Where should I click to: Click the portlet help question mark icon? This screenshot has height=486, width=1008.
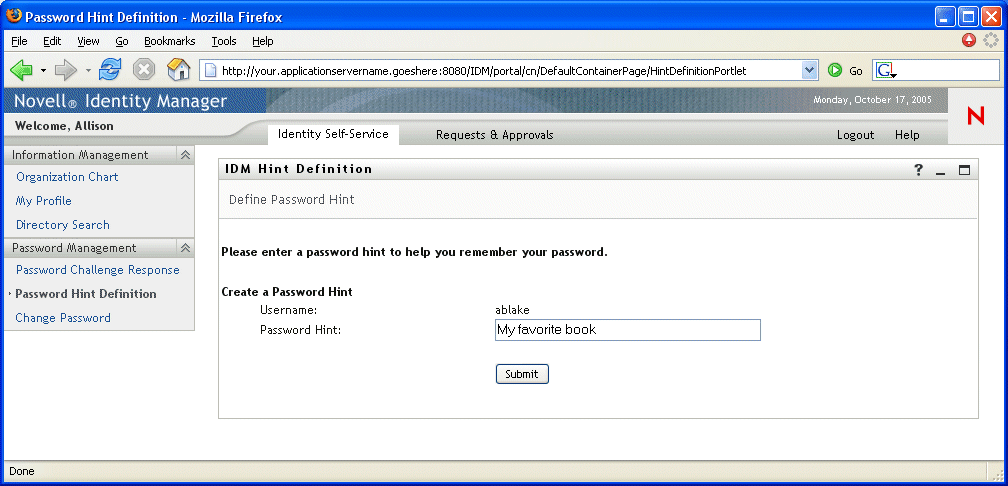(x=919, y=170)
